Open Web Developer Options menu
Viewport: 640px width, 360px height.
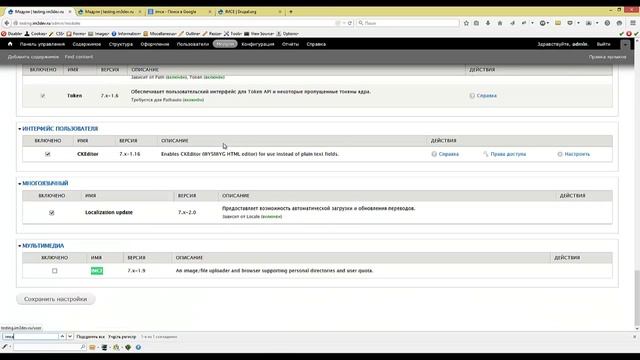pos(287,34)
